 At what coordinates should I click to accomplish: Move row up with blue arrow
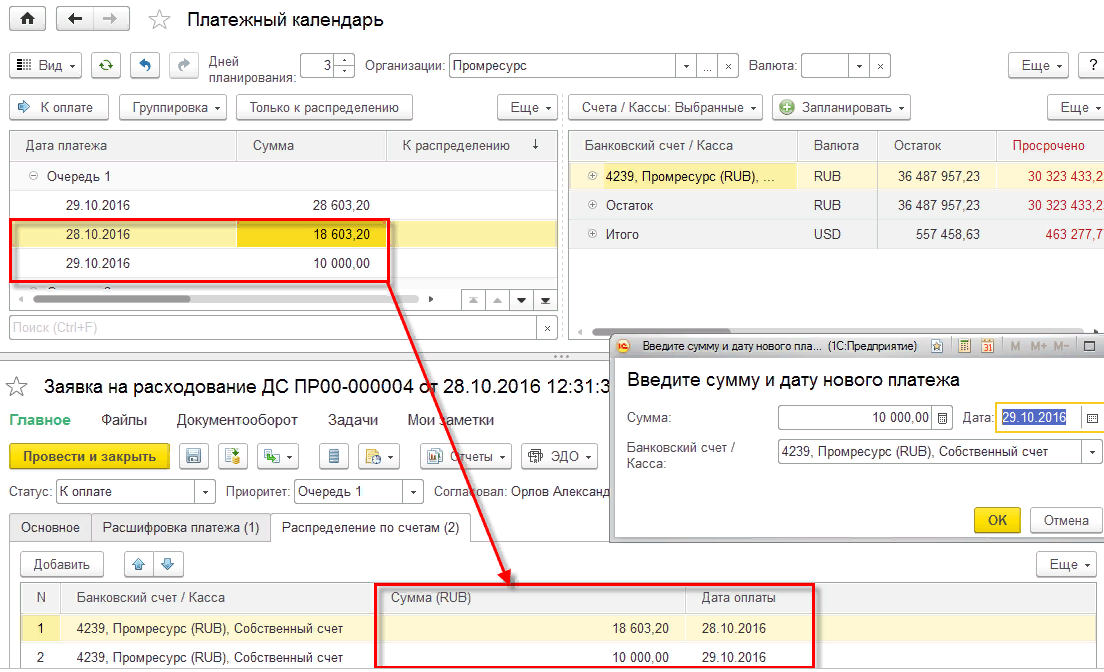pyautogui.click(x=139, y=564)
